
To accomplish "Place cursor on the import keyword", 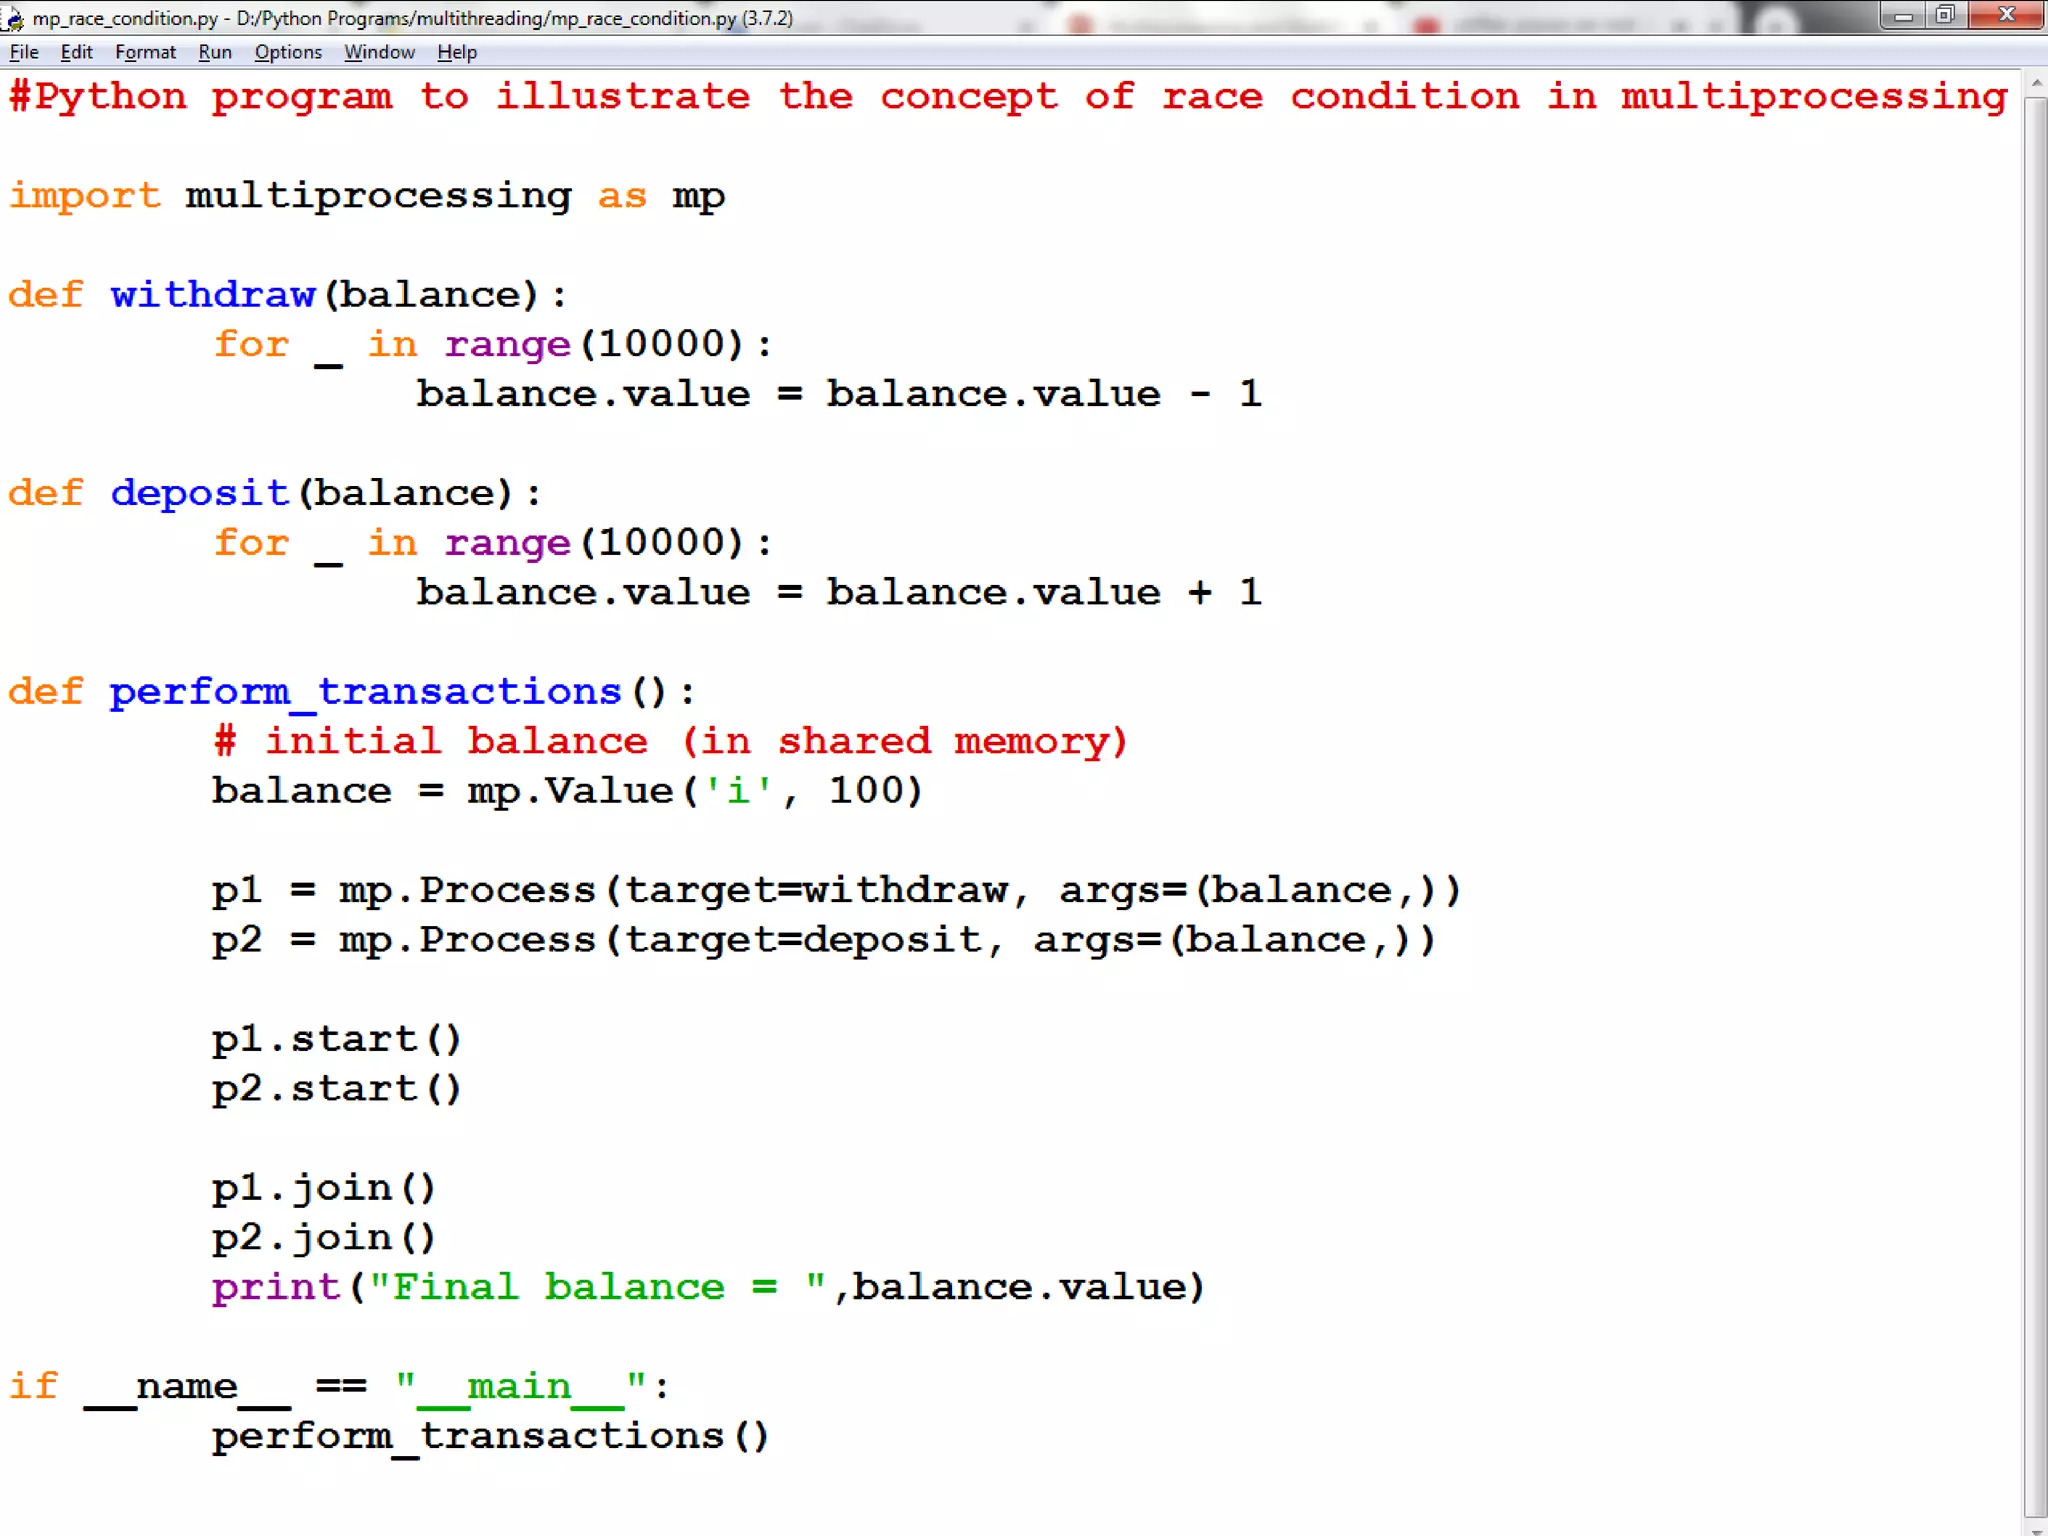I will click(x=85, y=196).
